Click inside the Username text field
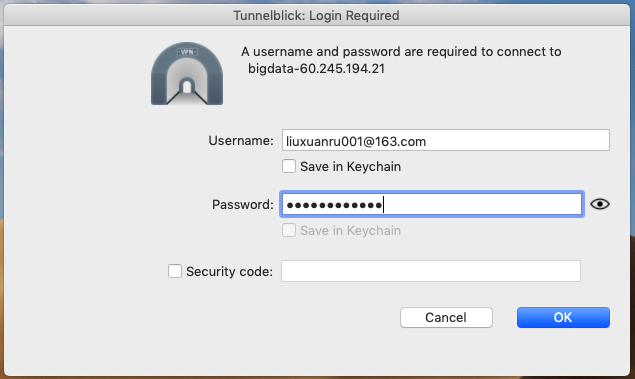Viewport: 635px width, 379px height. point(446,141)
